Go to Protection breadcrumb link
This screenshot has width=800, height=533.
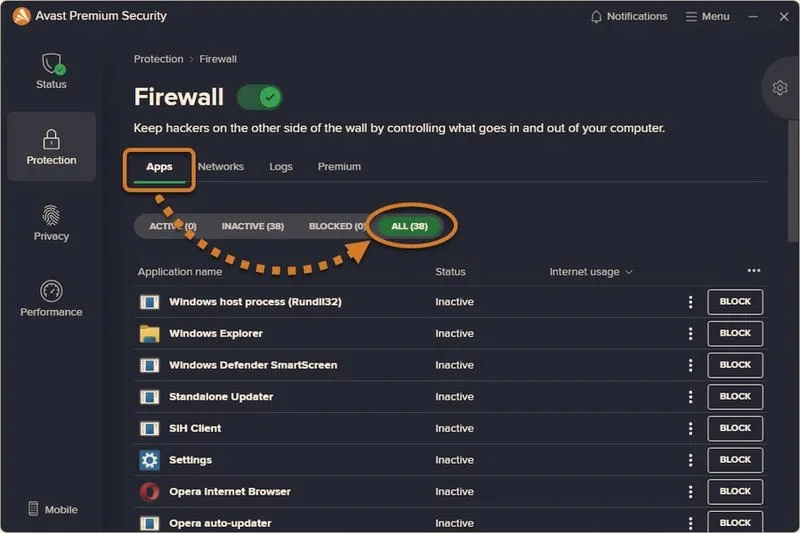pyautogui.click(x=158, y=59)
